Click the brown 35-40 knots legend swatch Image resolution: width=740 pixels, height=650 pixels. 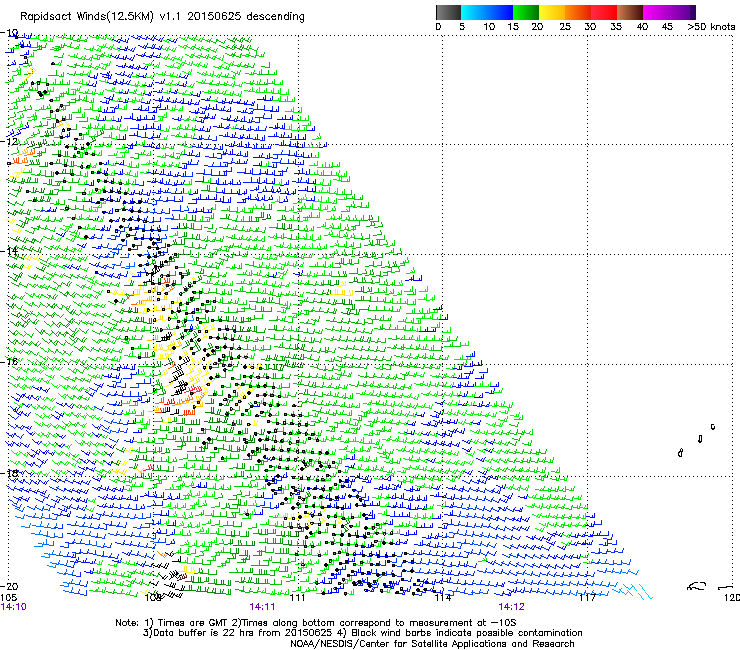pyautogui.click(x=630, y=12)
